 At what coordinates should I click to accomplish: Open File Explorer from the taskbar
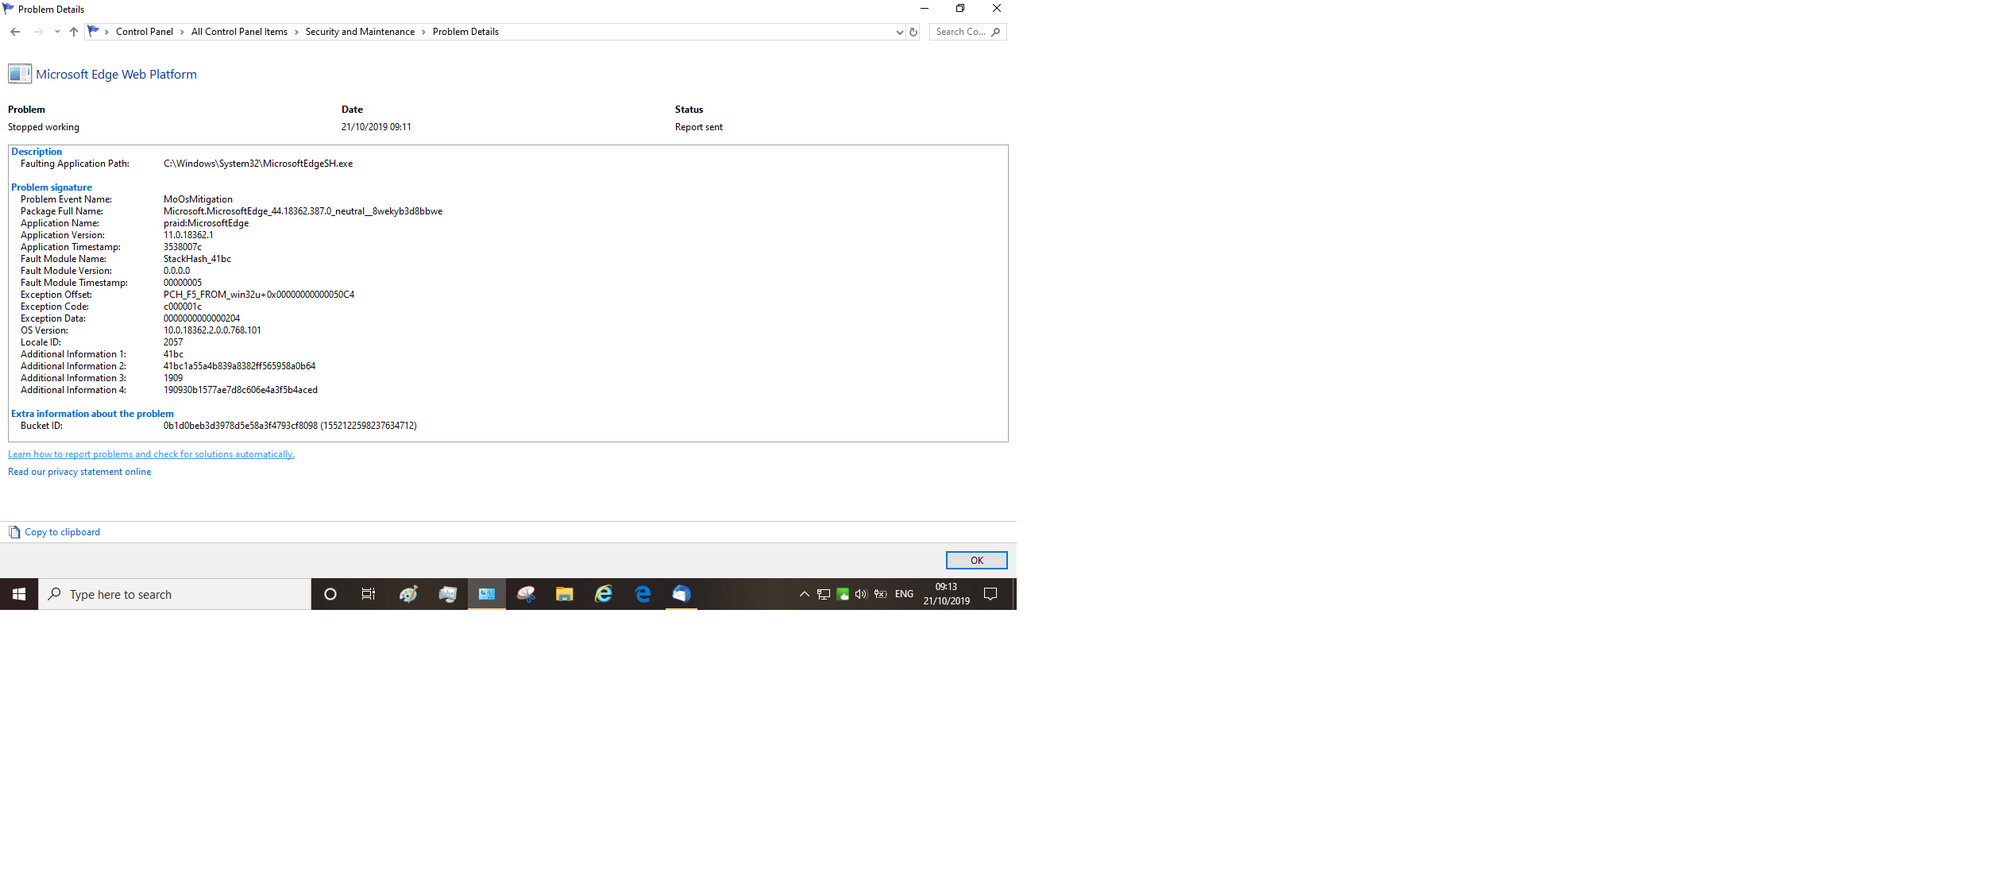565,594
